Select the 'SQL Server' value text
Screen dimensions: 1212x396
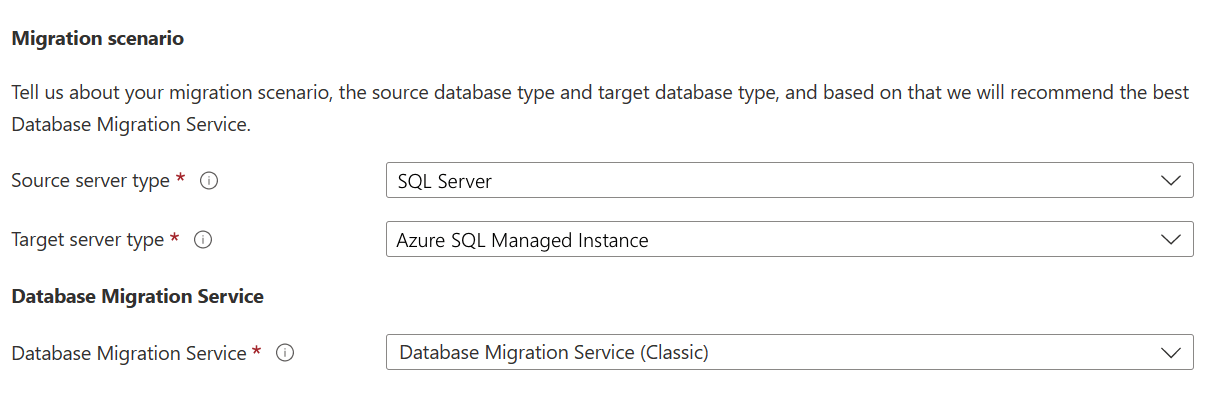click(445, 181)
